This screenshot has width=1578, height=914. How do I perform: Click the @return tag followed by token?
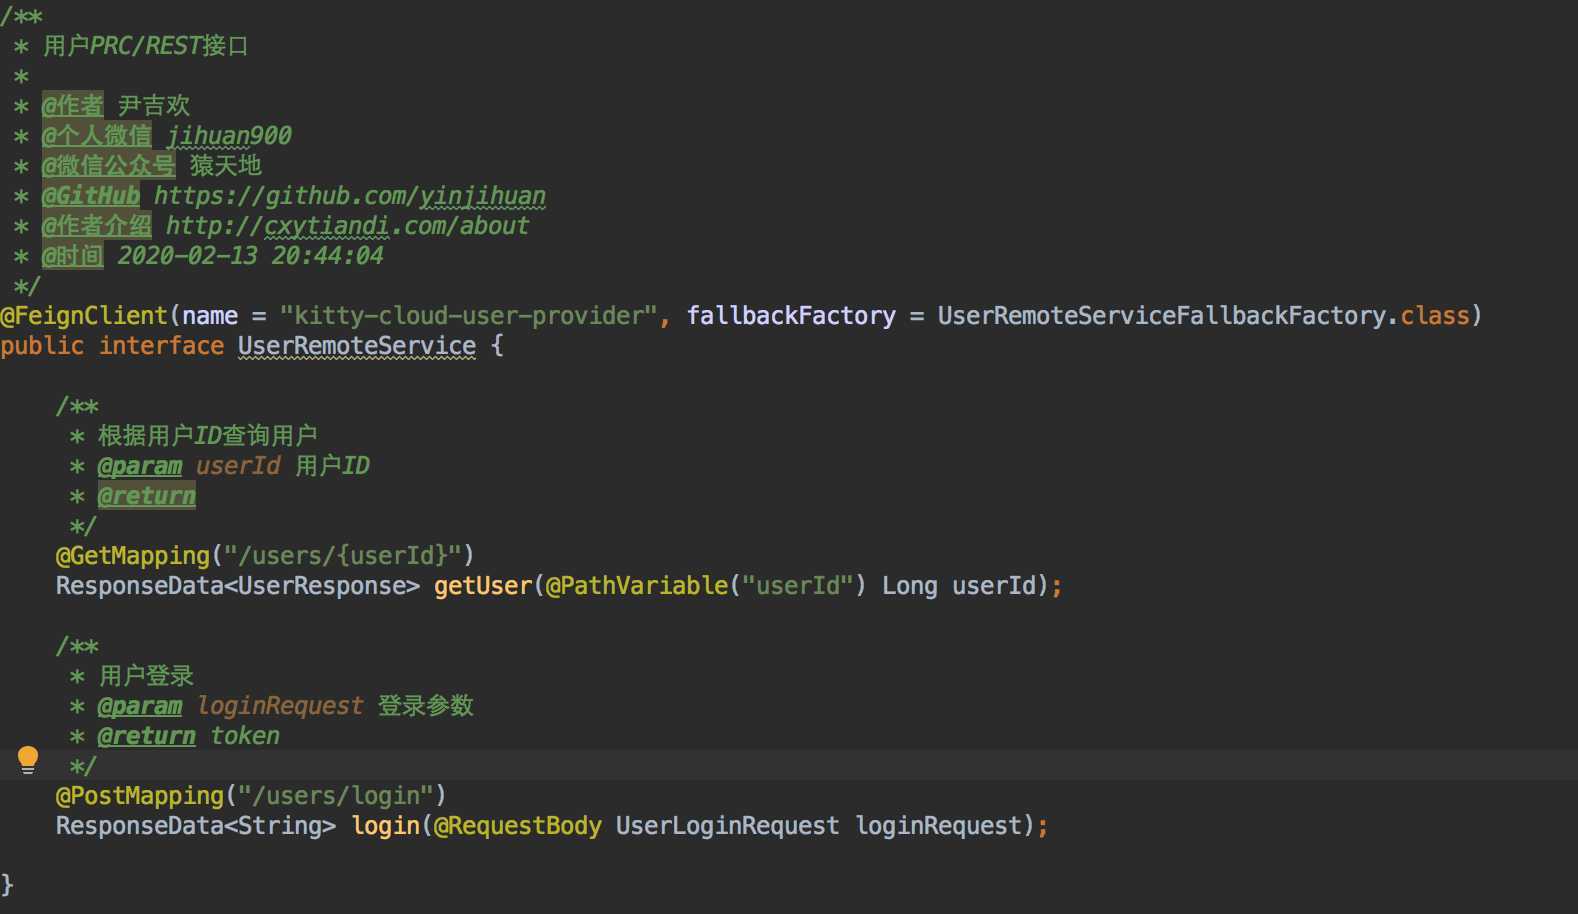[147, 736]
